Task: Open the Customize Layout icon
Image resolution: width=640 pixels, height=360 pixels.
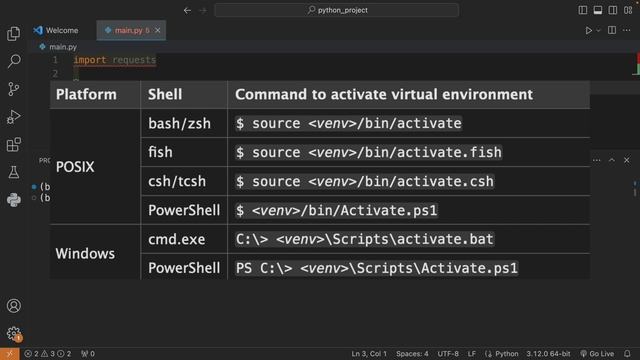Action: [x=628, y=10]
